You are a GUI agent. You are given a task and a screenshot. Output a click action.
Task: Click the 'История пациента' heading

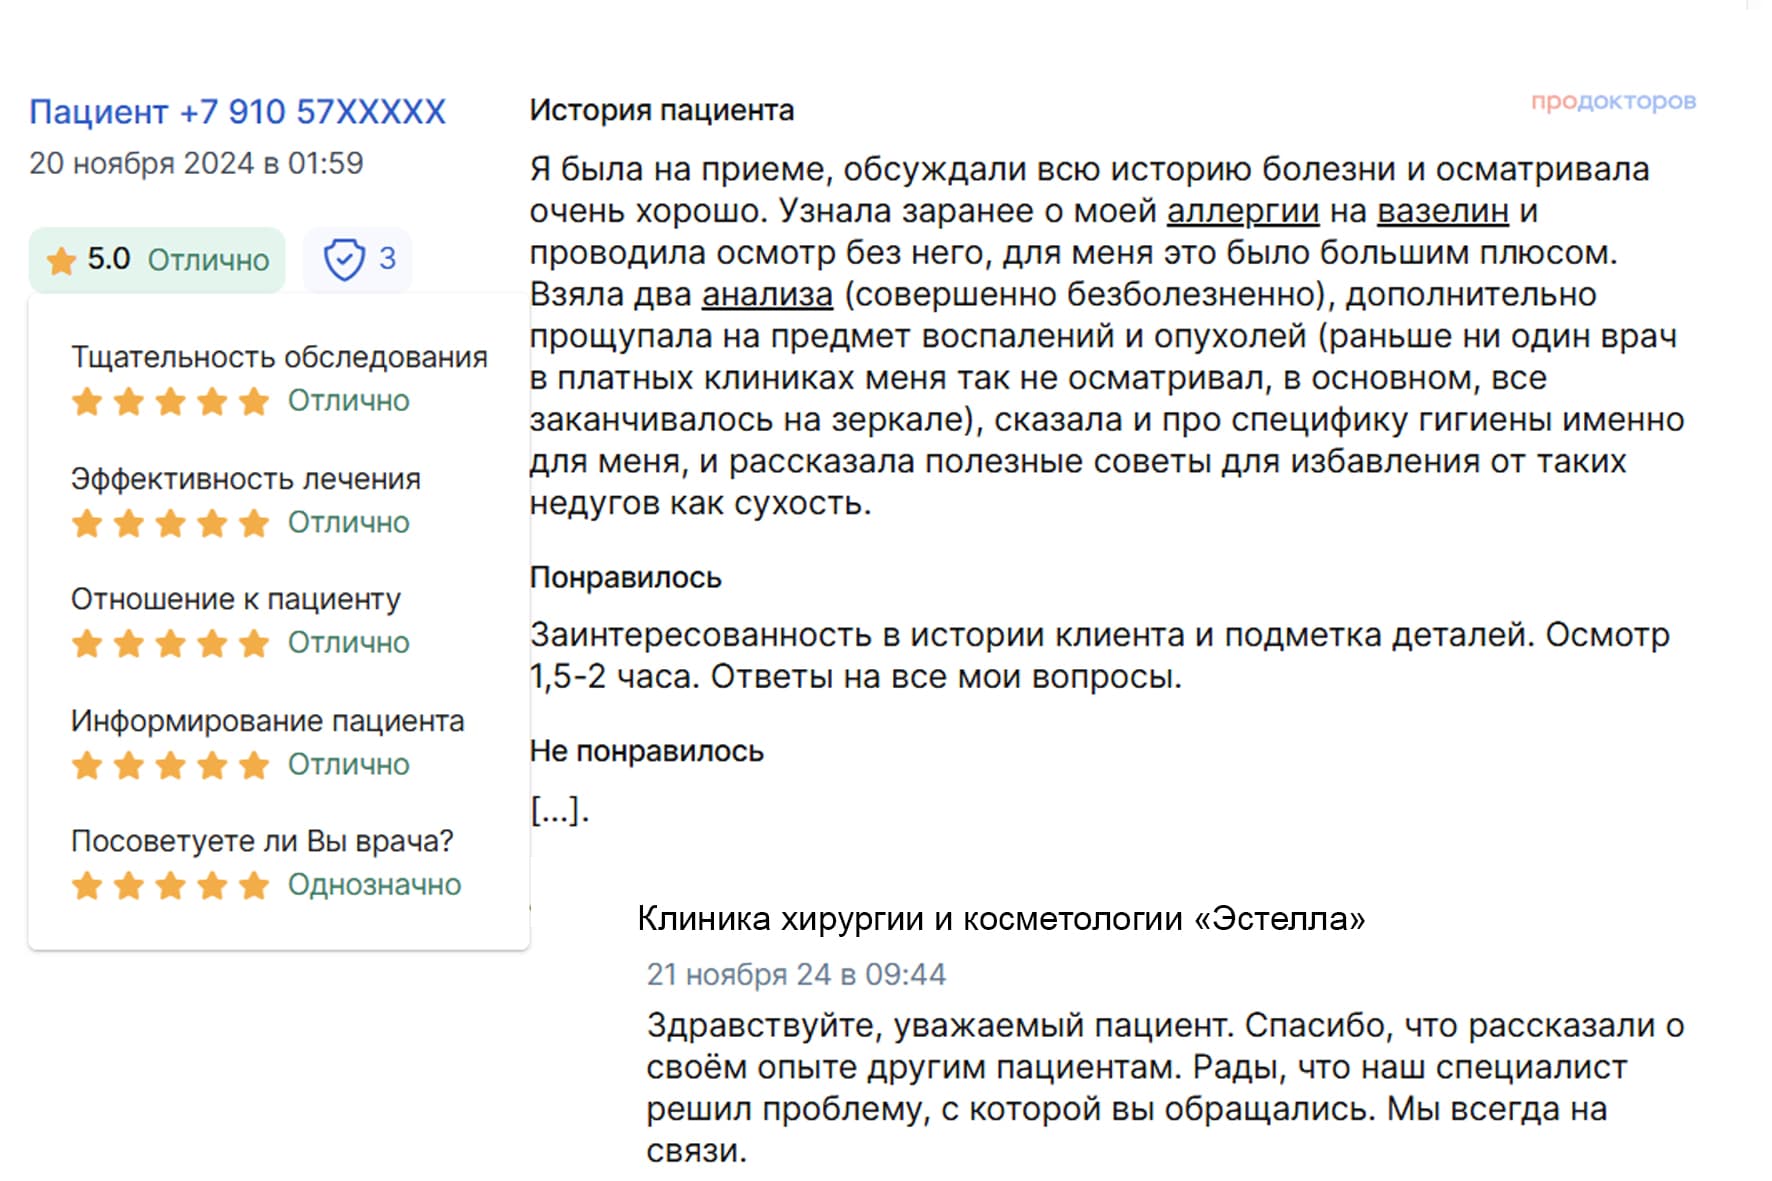[662, 110]
